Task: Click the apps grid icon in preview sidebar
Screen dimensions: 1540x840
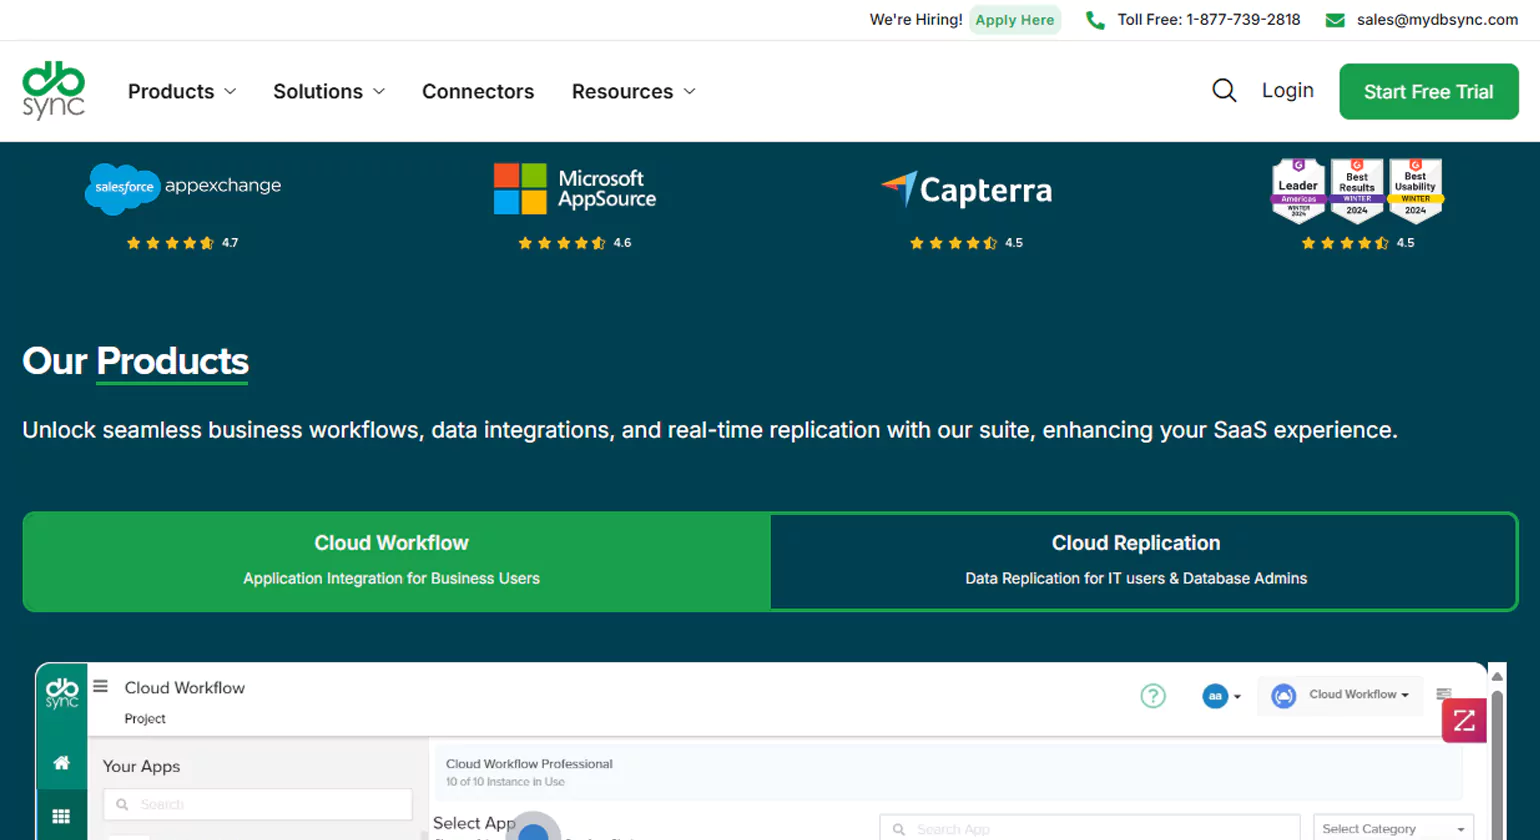Action: tap(61, 817)
